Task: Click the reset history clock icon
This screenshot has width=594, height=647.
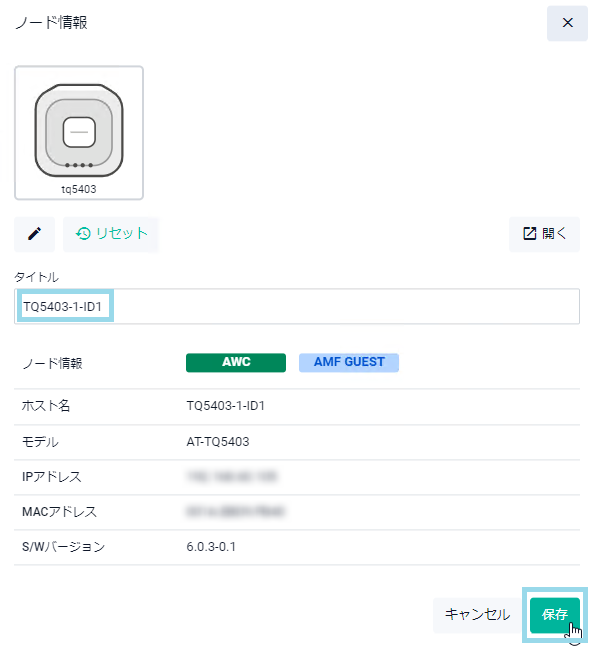Action: 83,234
